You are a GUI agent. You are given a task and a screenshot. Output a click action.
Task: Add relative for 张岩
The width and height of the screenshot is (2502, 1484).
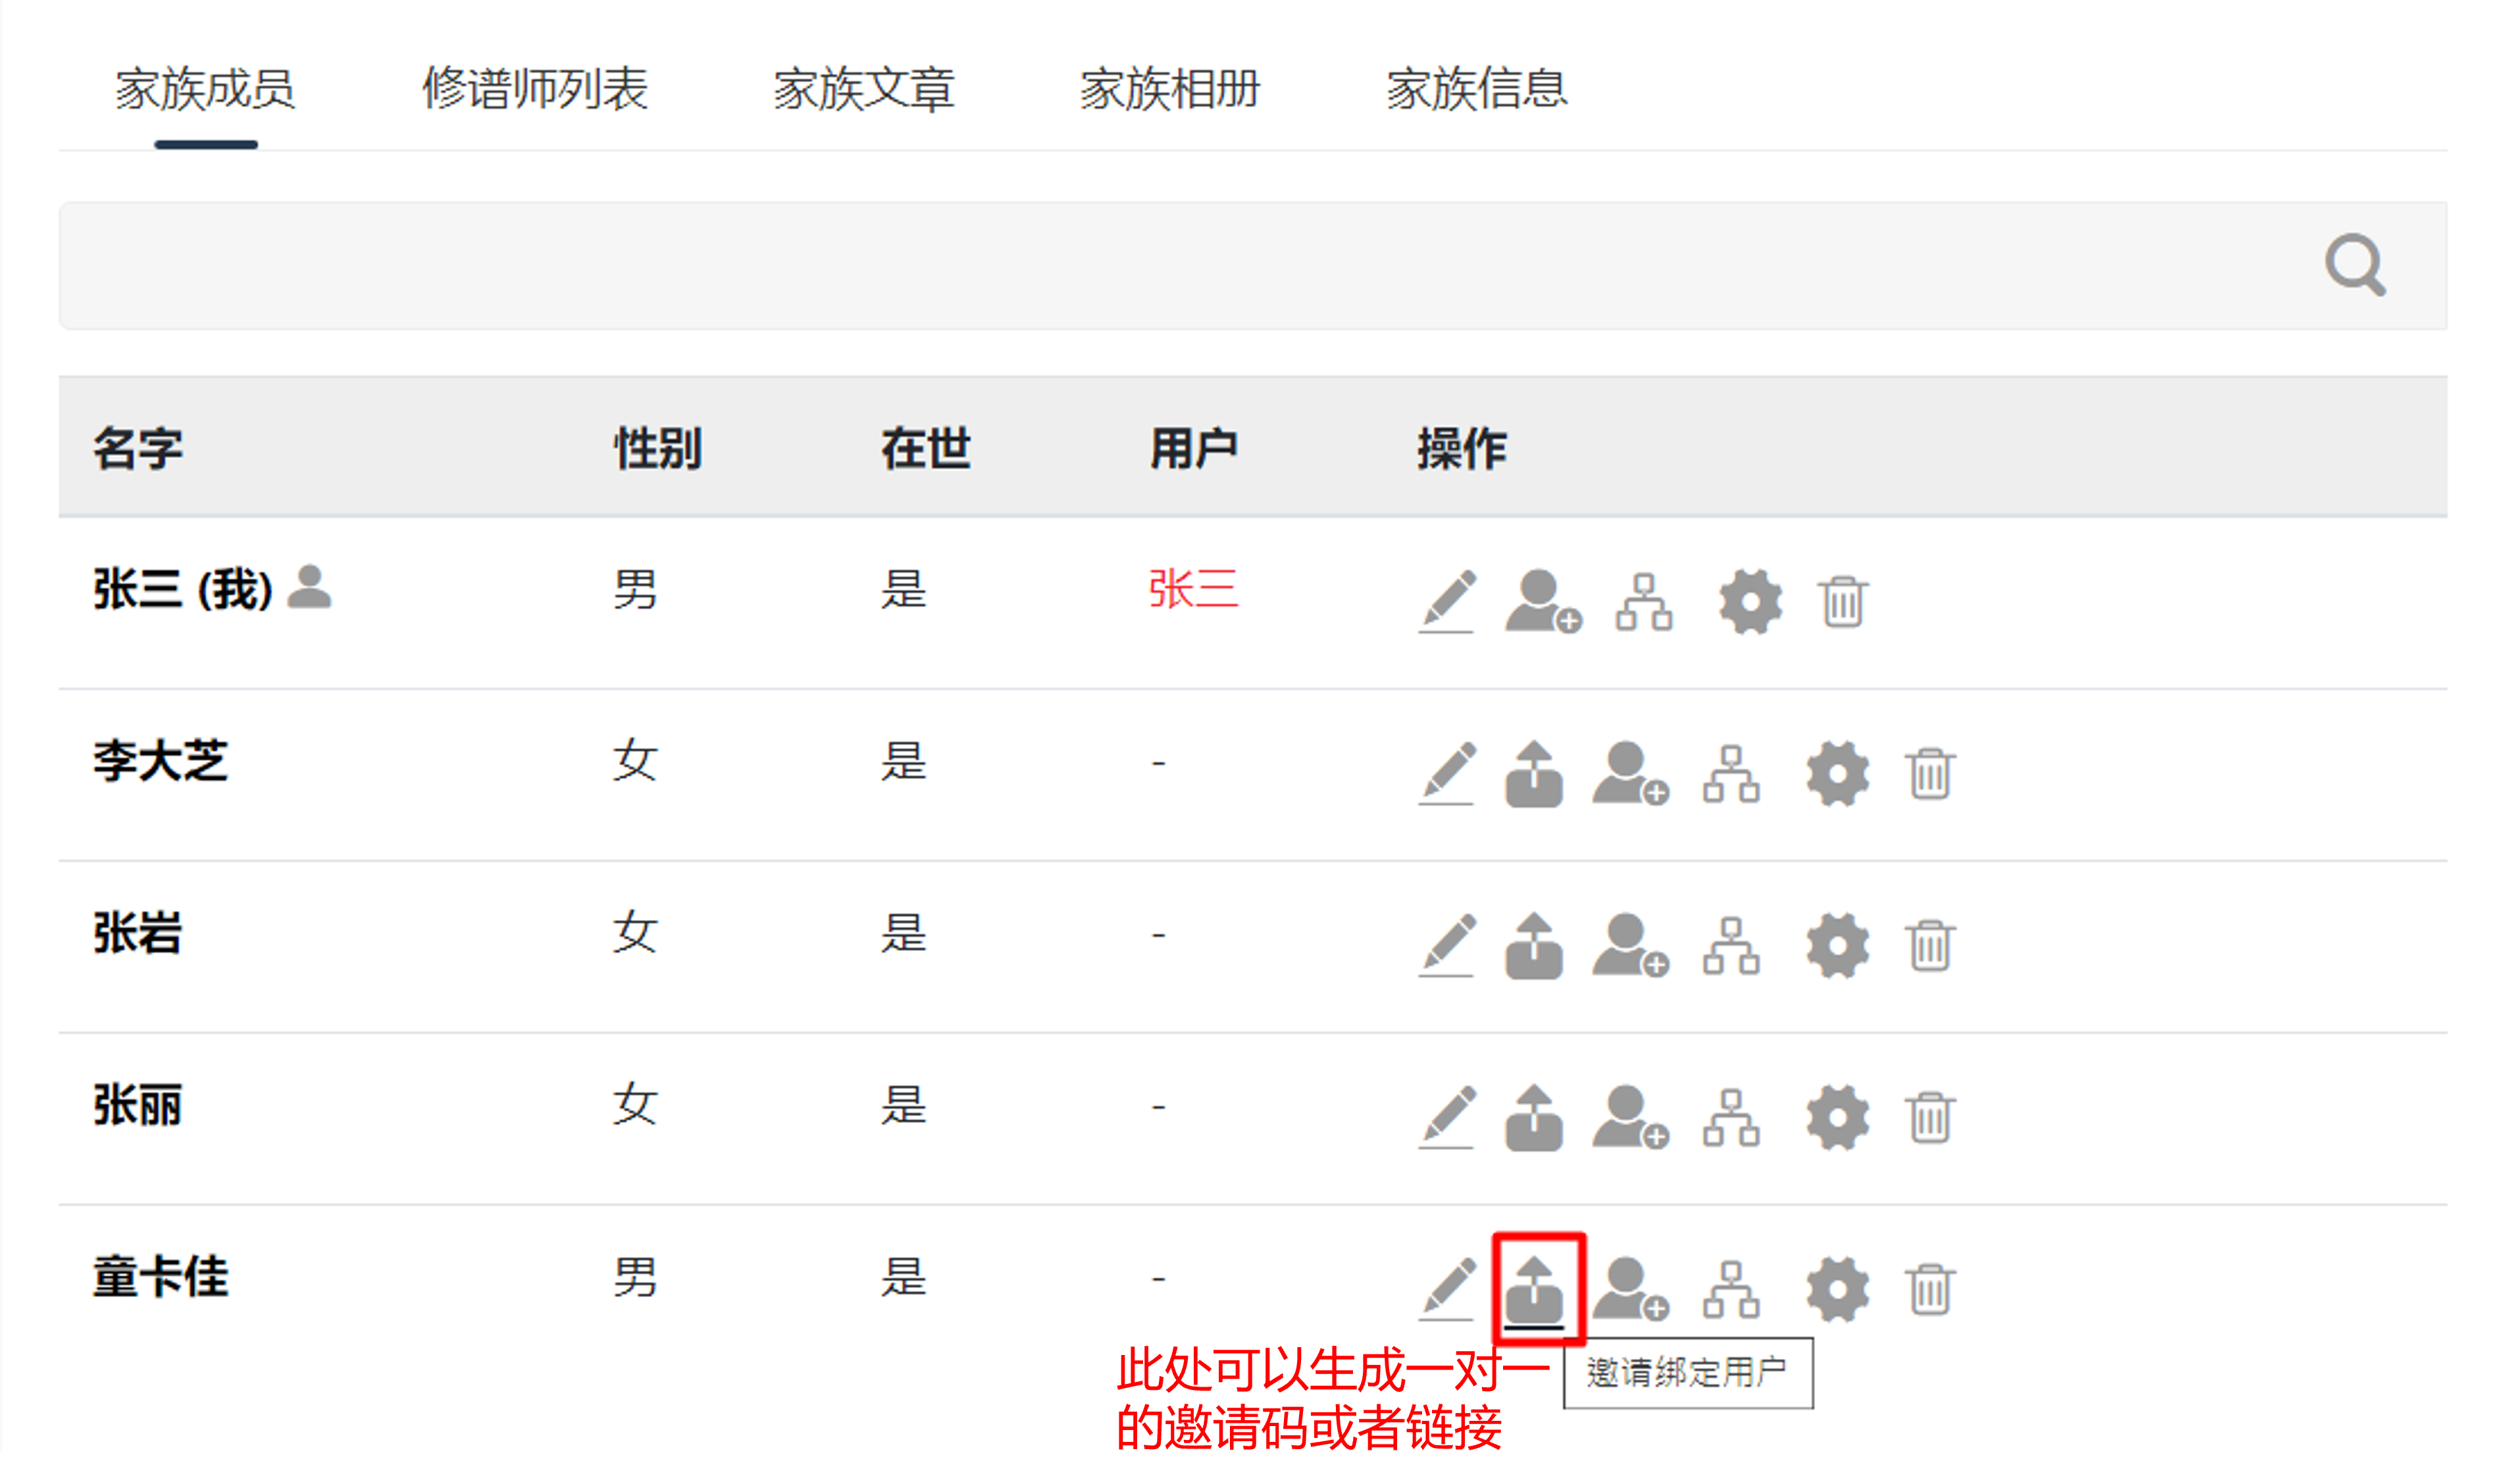(x=1630, y=945)
